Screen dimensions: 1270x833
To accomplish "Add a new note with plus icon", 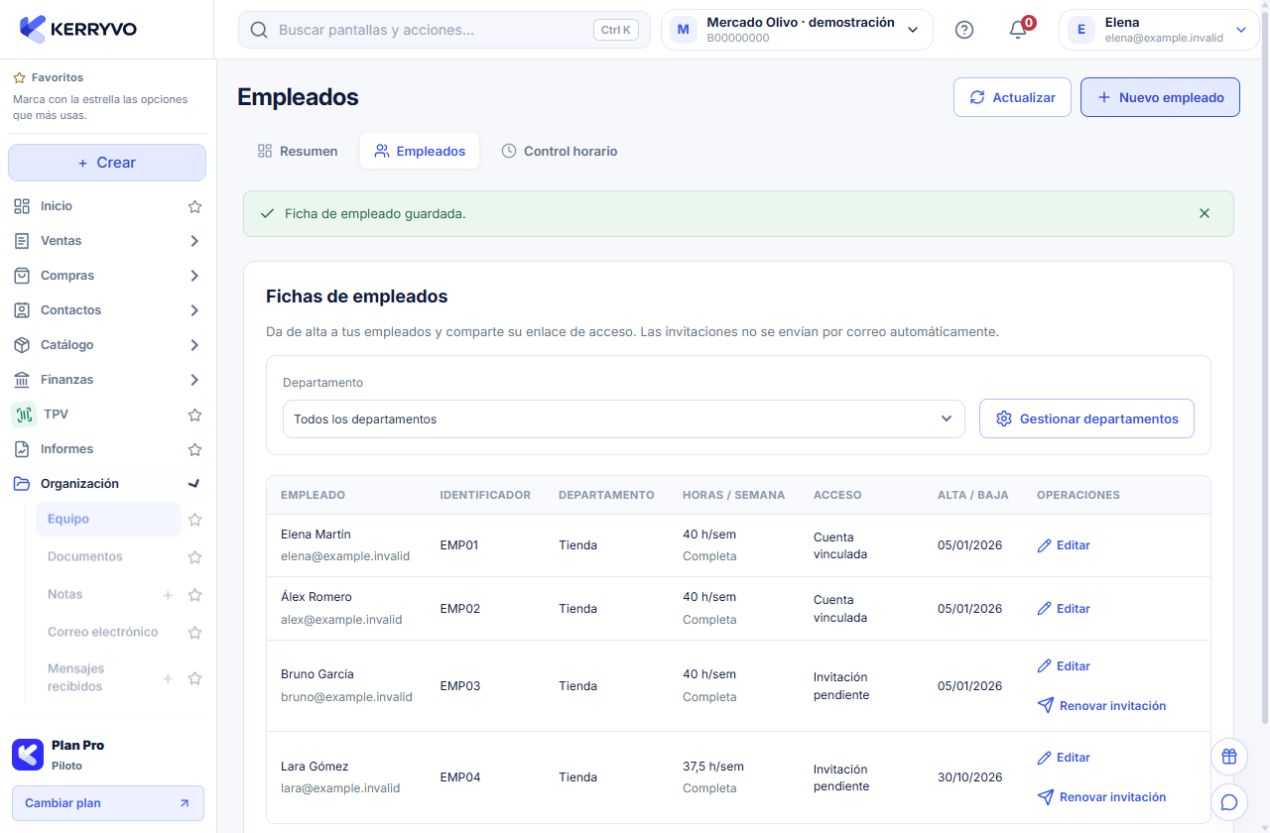I will coord(169,595).
